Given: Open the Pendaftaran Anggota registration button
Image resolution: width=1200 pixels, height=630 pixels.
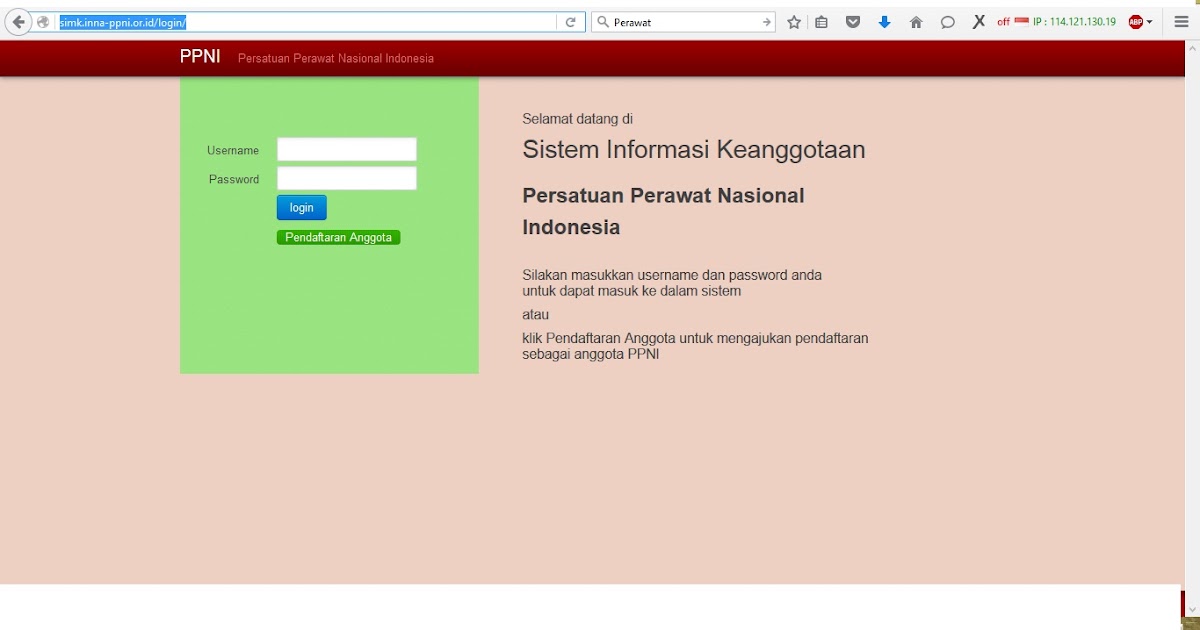Looking at the screenshot, I should click(338, 237).
